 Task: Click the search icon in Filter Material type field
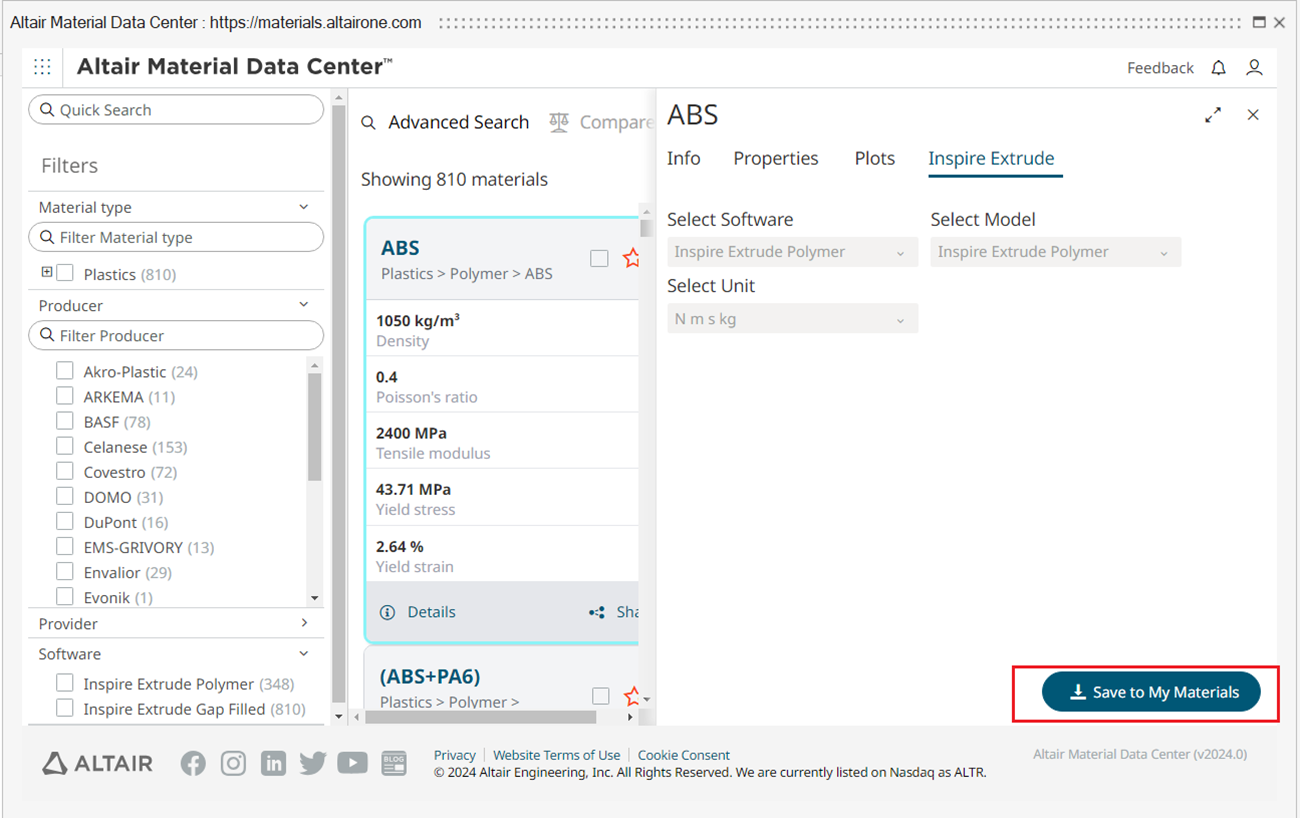click(x=47, y=238)
